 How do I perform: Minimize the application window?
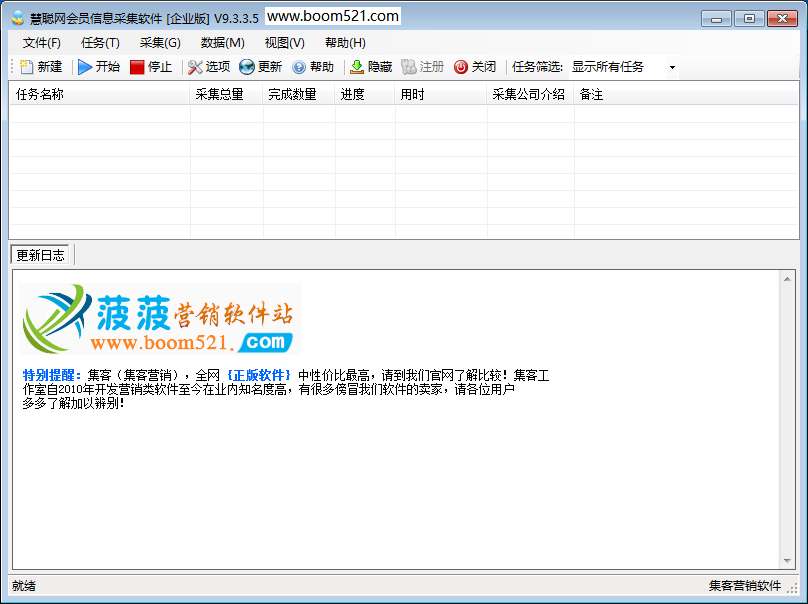pos(716,19)
